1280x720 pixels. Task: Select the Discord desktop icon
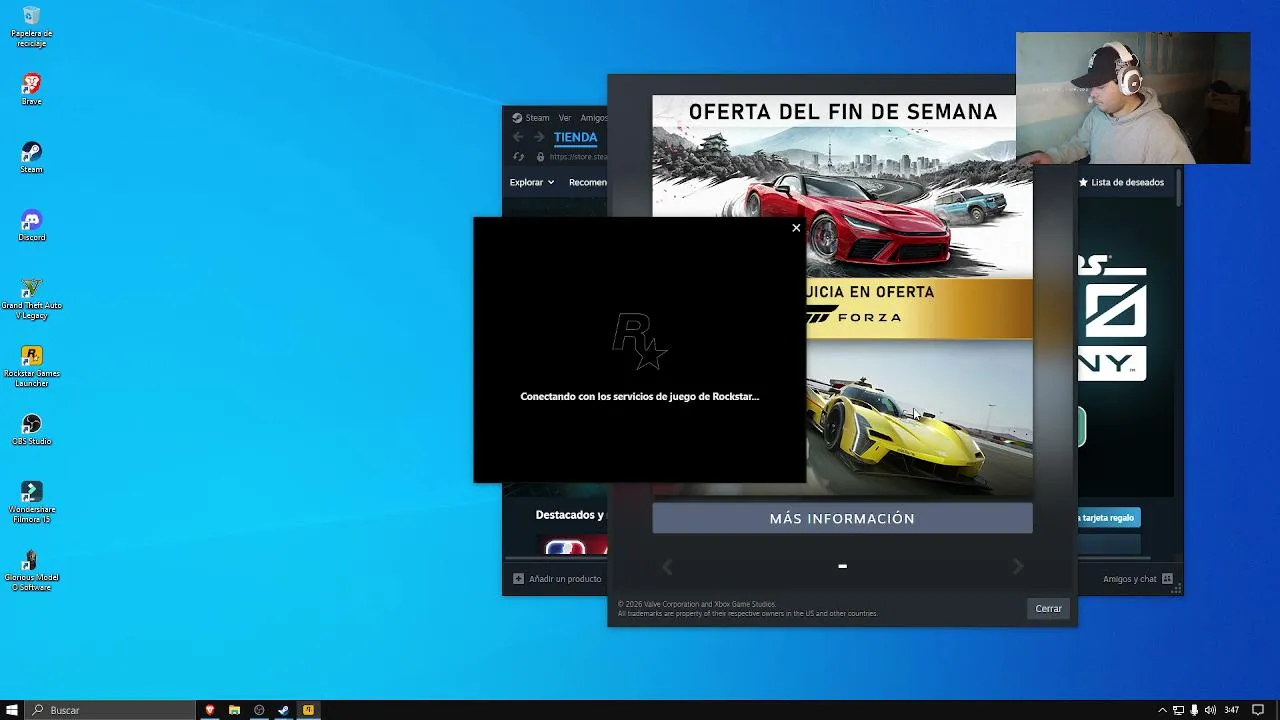[31, 225]
